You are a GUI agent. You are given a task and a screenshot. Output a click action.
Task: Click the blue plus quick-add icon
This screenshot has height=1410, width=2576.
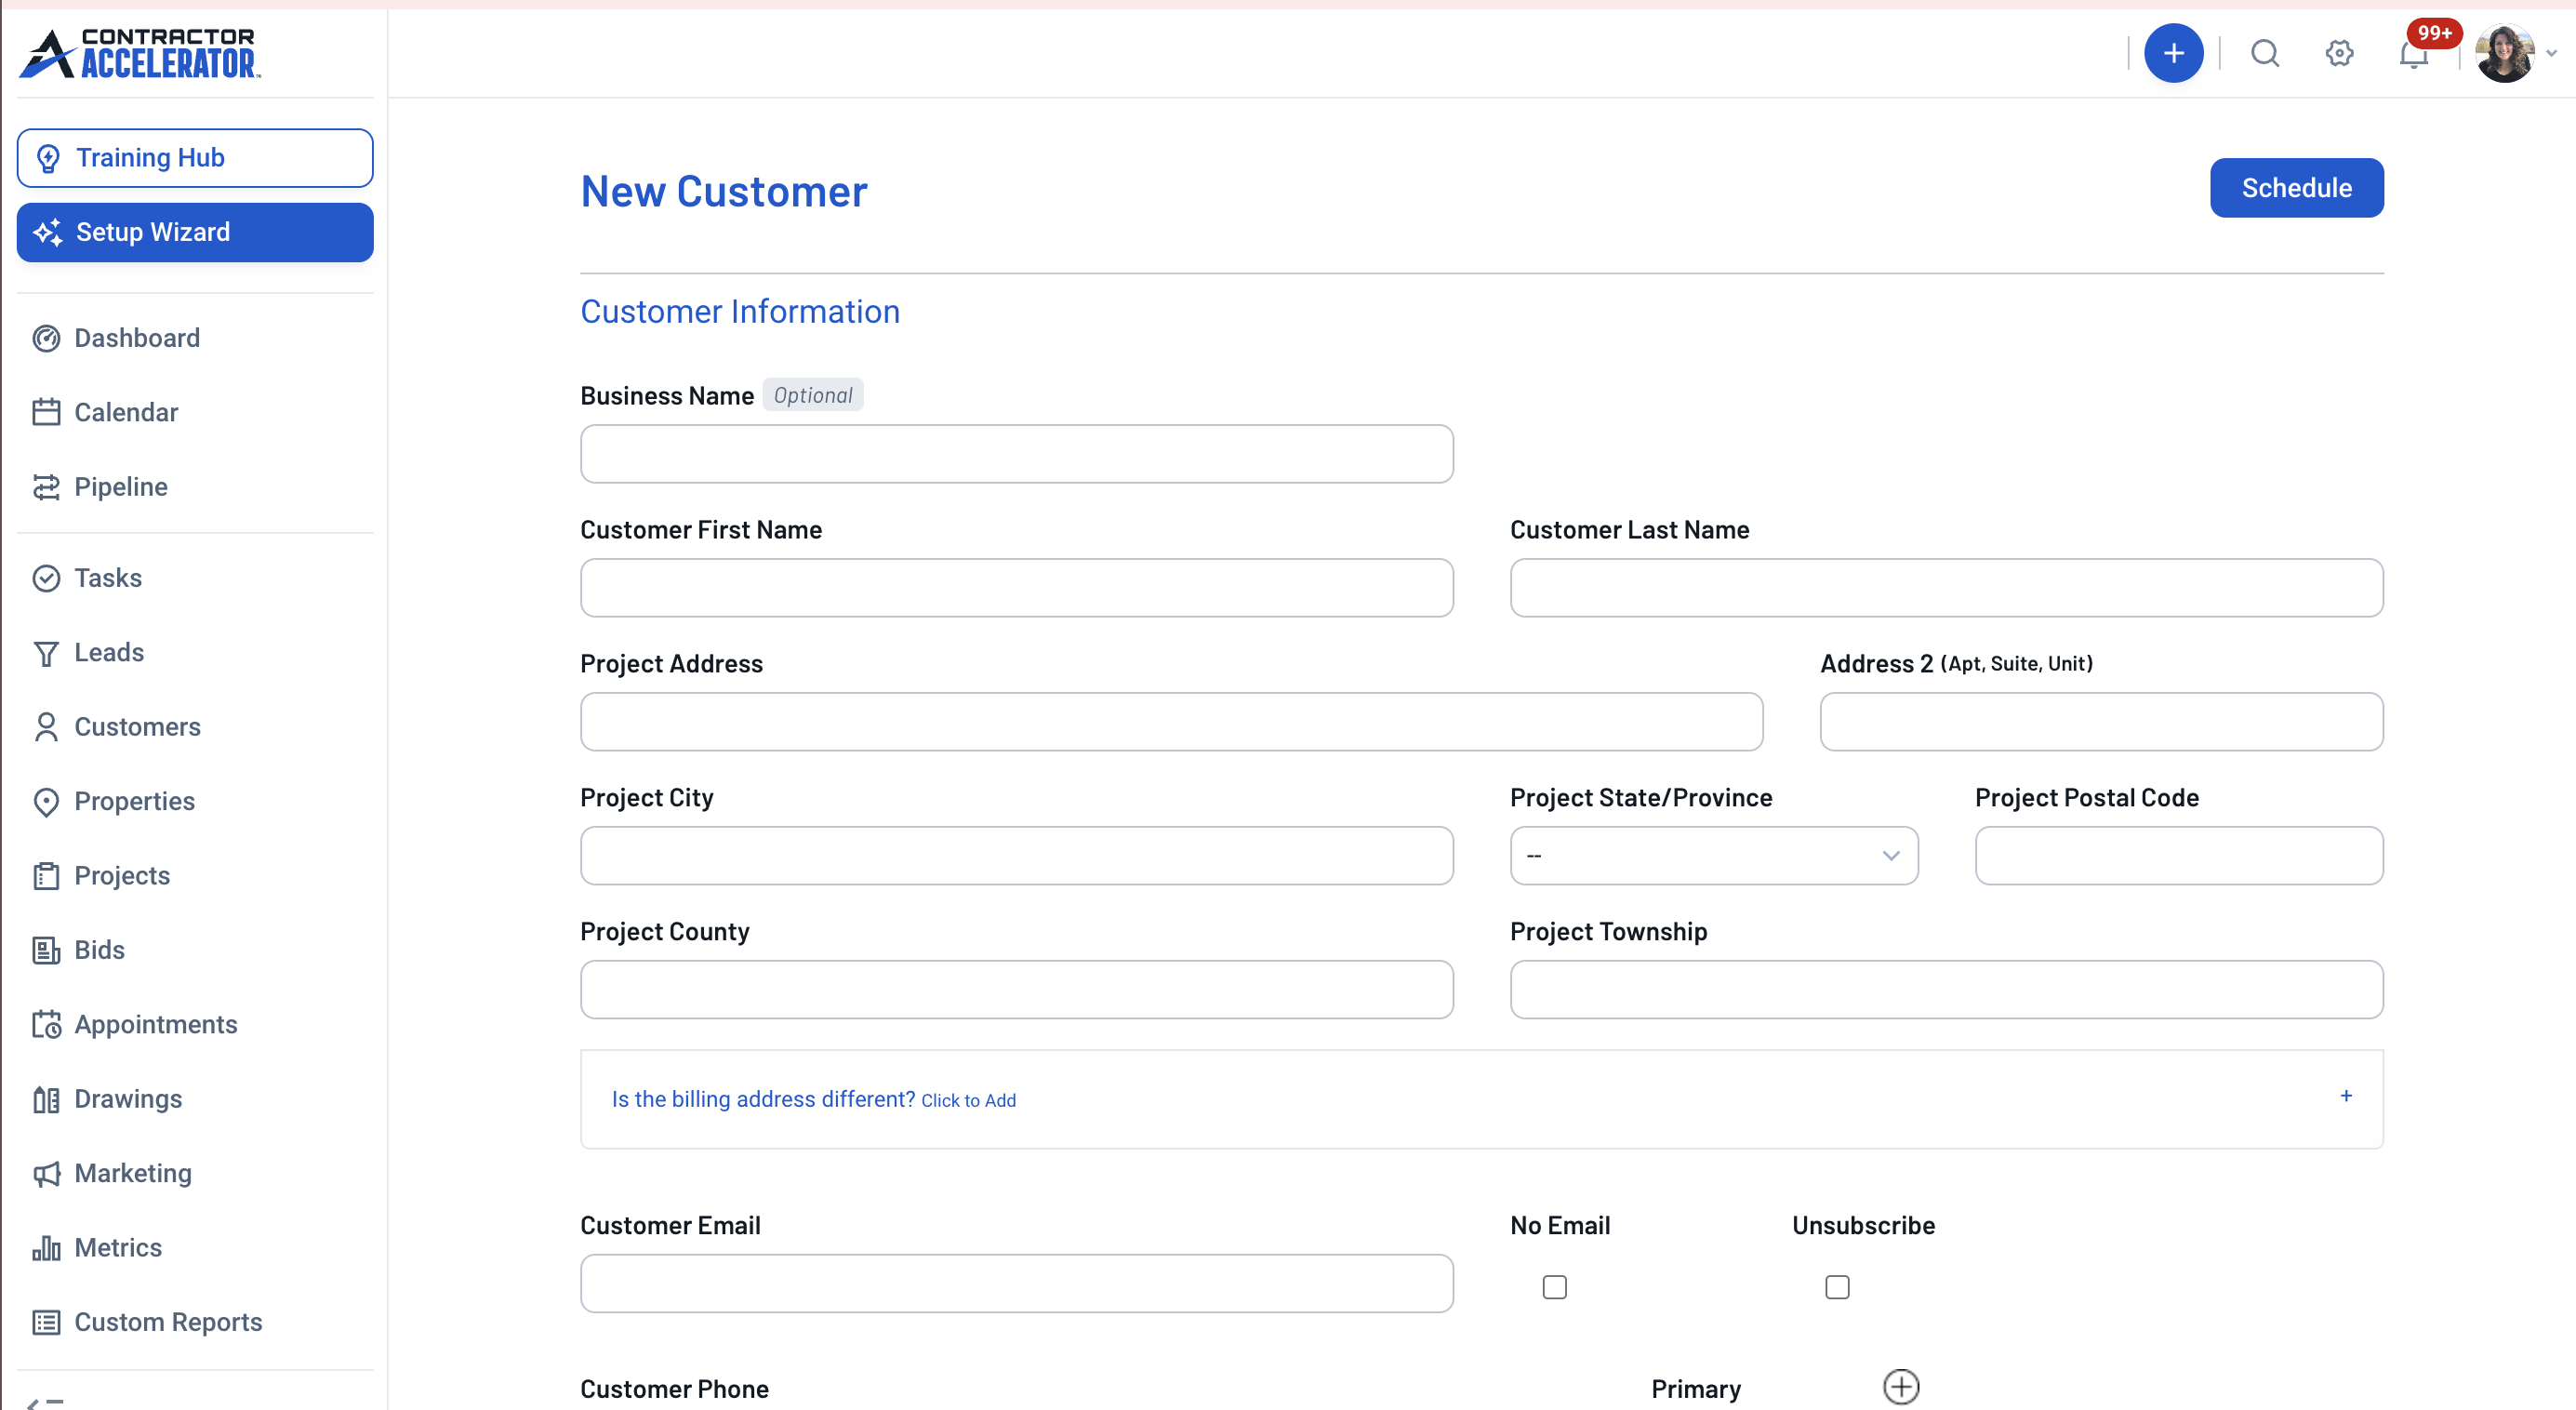tap(2173, 53)
